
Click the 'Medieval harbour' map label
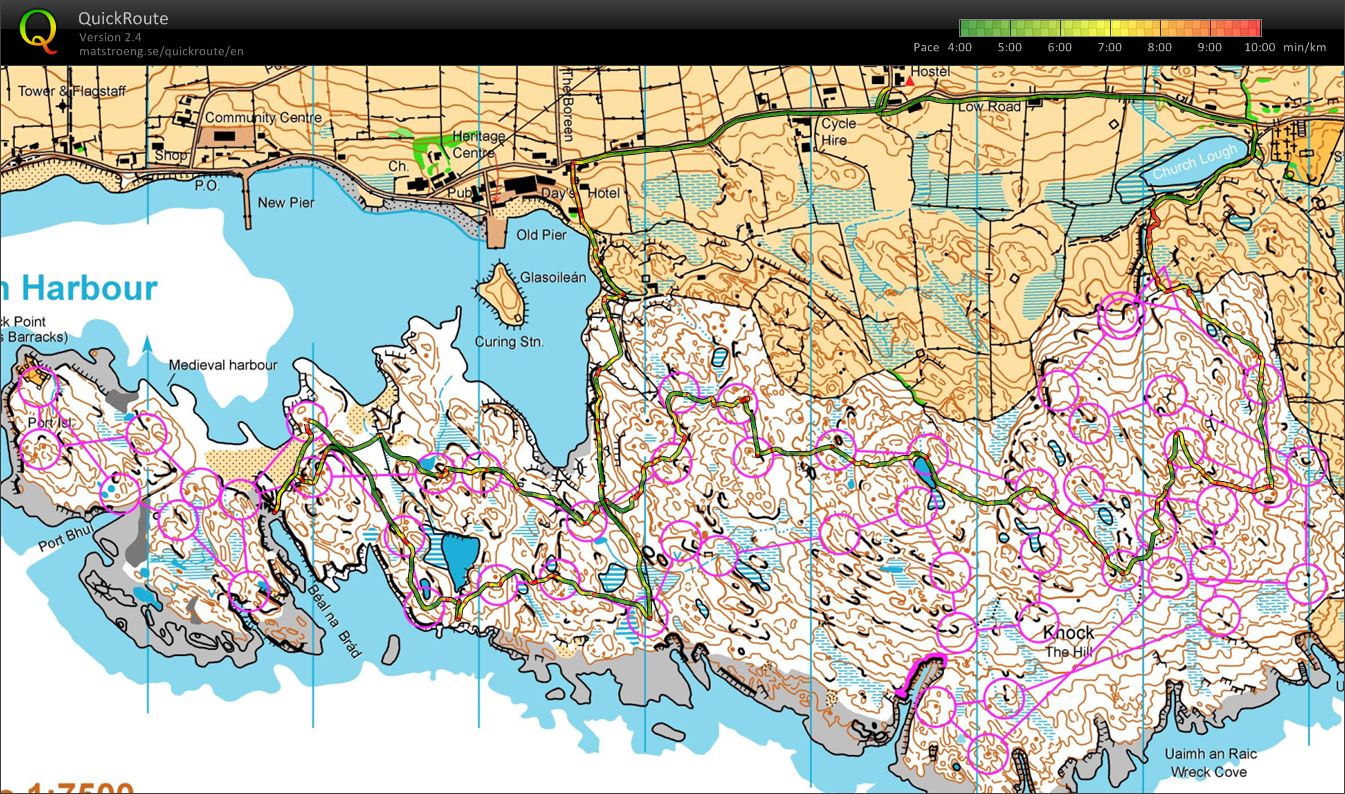pos(223,365)
